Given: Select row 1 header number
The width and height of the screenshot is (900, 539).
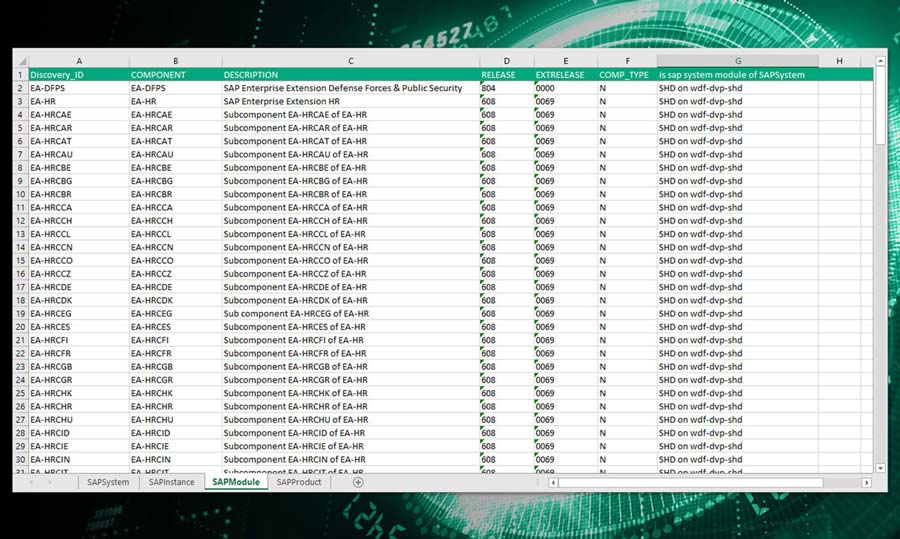Looking at the screenshot, I should [x=21, y=75].
